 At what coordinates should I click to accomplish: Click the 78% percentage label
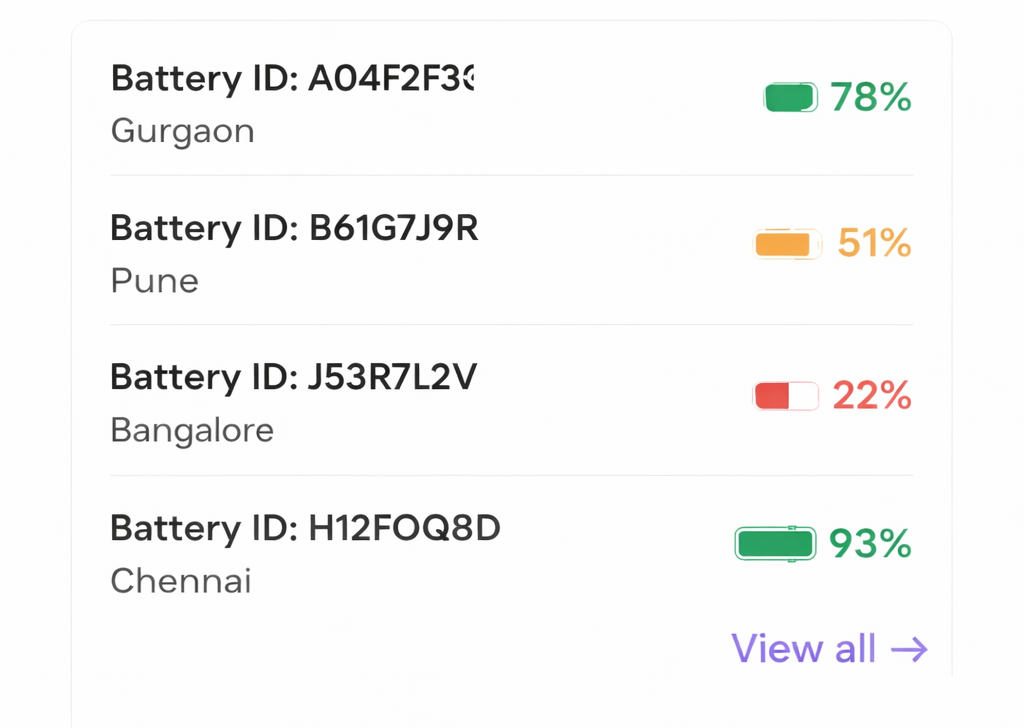tap(871, 98)
